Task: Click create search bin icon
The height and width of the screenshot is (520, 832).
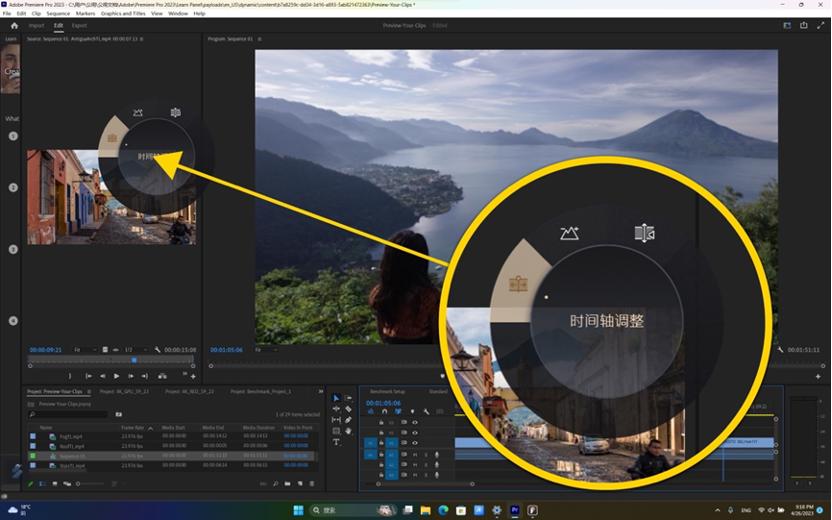Action: pyautogui.click(x=119, y=414)
